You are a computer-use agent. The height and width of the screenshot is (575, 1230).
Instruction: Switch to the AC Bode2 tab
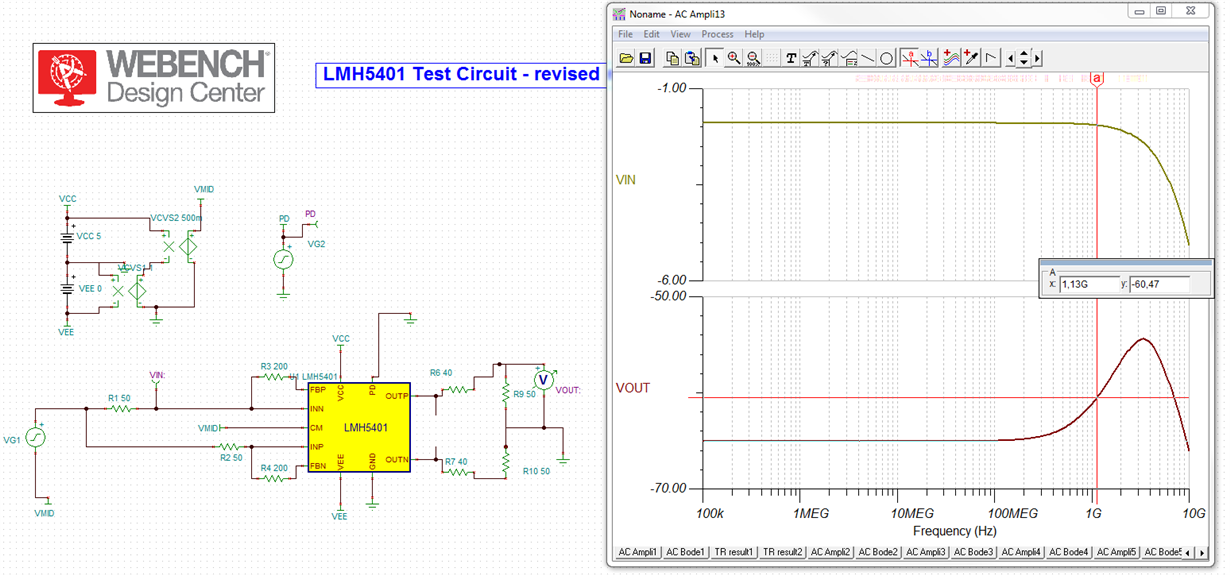click(x=880, y=552)
